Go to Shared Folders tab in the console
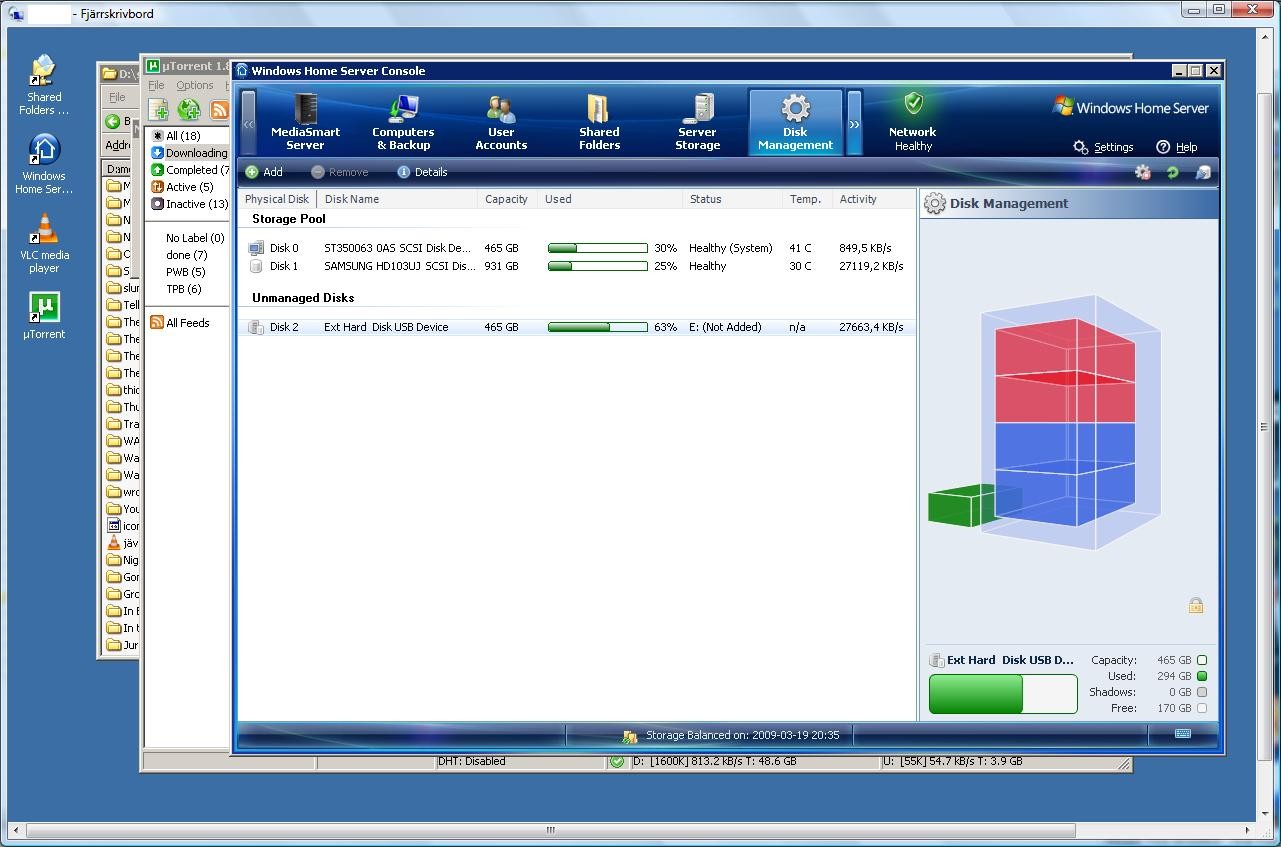 [x=599, y=122]
